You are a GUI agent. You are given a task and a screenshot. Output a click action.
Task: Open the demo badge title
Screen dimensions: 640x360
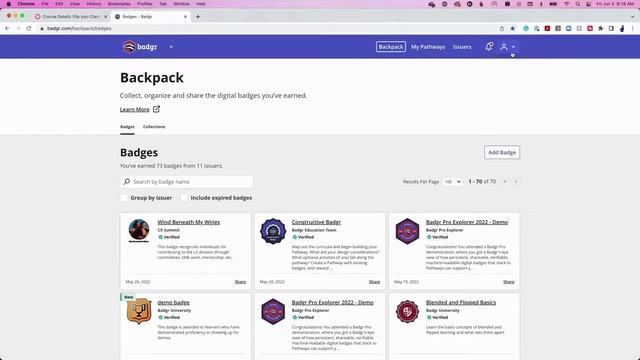(x=173, y=302)
